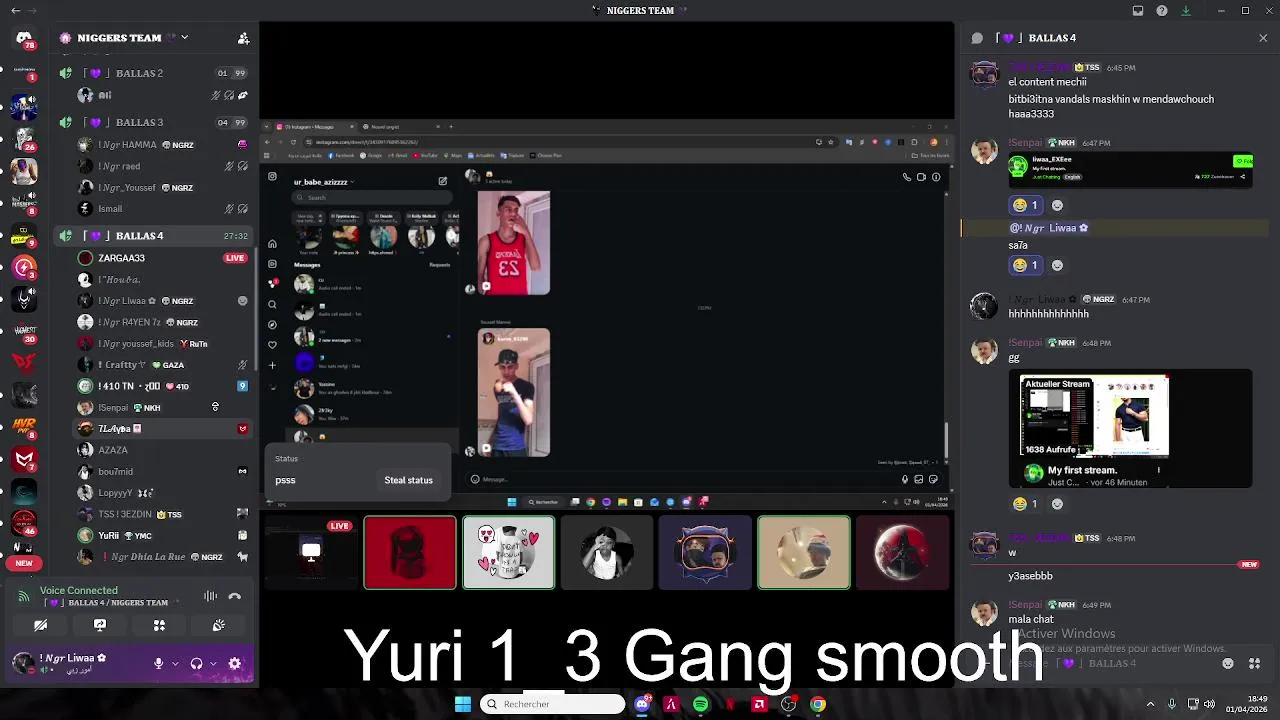Open Netflix from the taskbar
1280x720 pixels.
point(730,704)
